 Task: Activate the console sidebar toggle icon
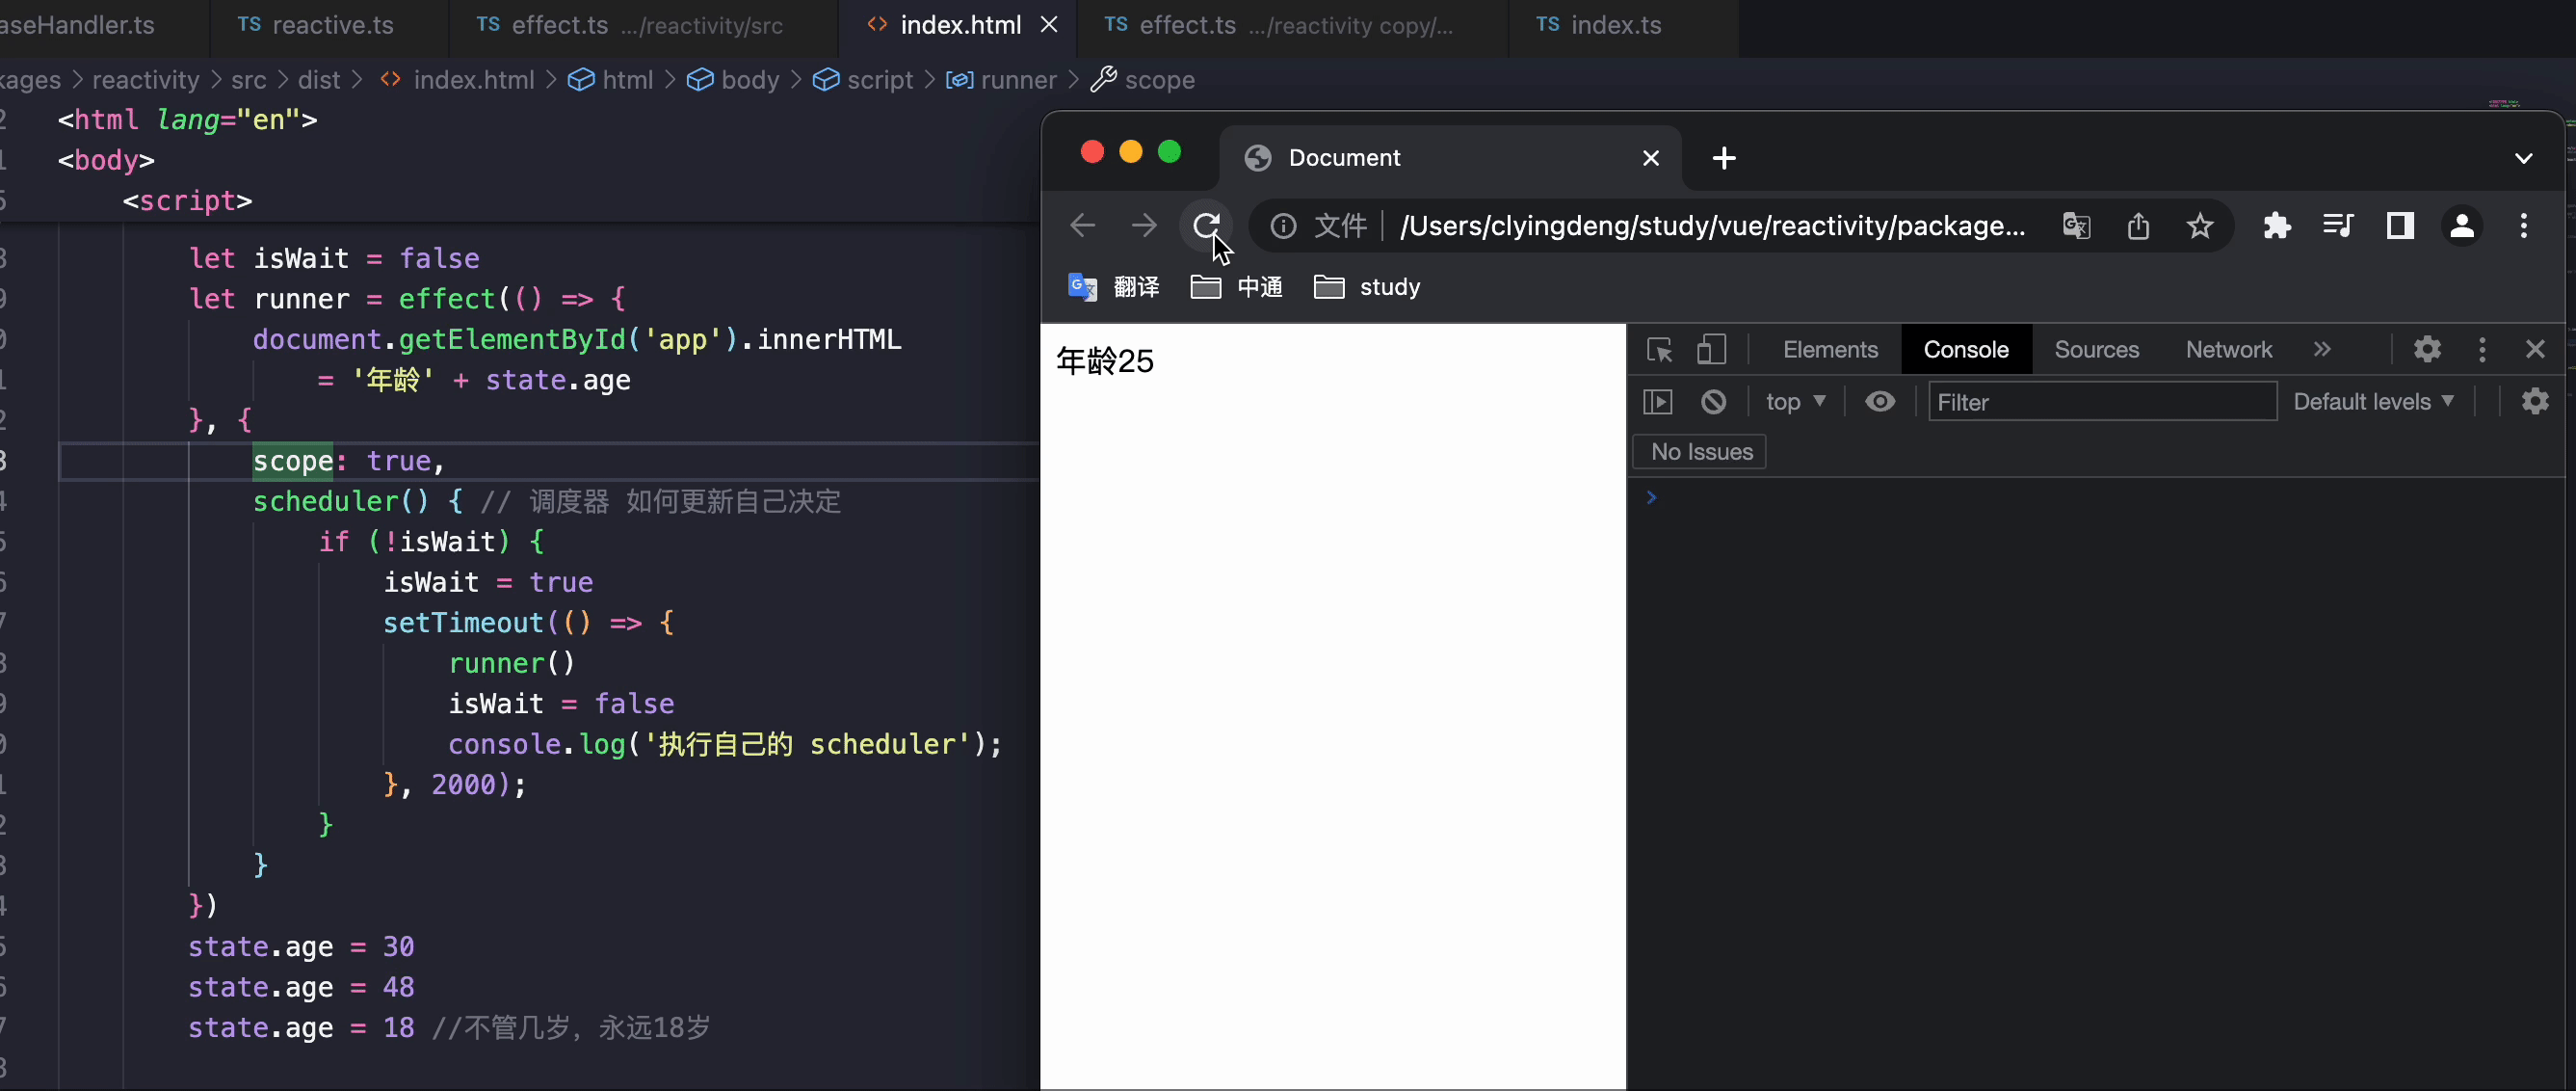[1658, 401]
